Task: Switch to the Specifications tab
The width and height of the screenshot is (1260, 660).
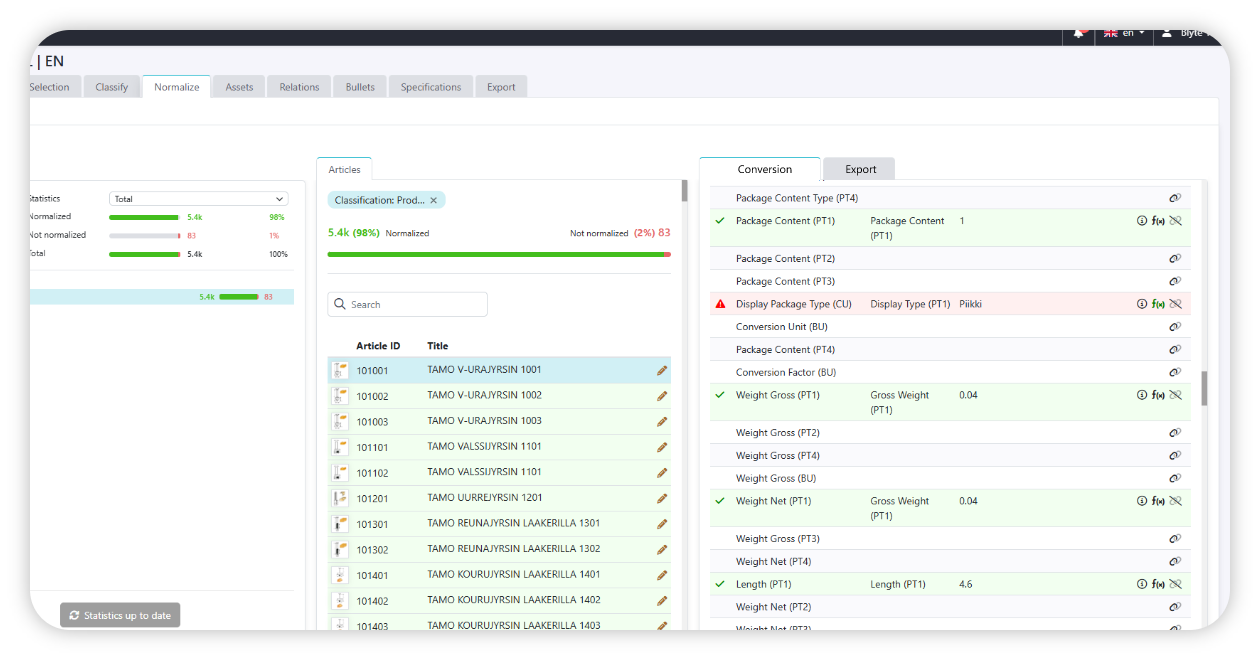Action: click(430, 87)
